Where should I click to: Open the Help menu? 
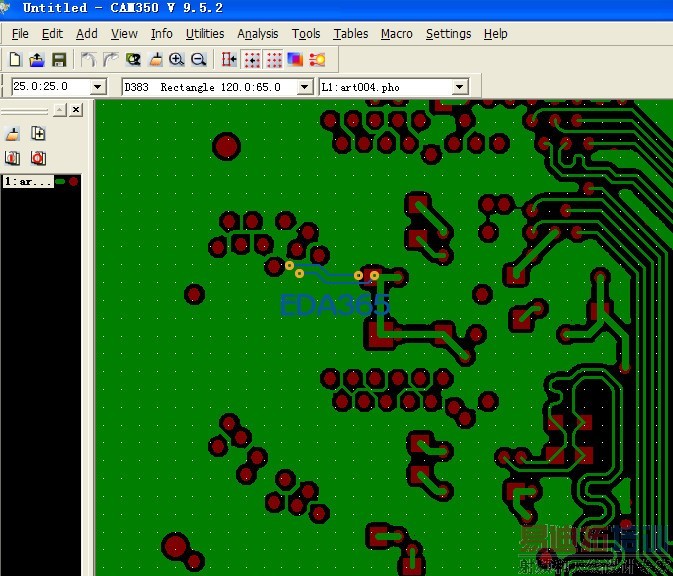coord(495,33)
